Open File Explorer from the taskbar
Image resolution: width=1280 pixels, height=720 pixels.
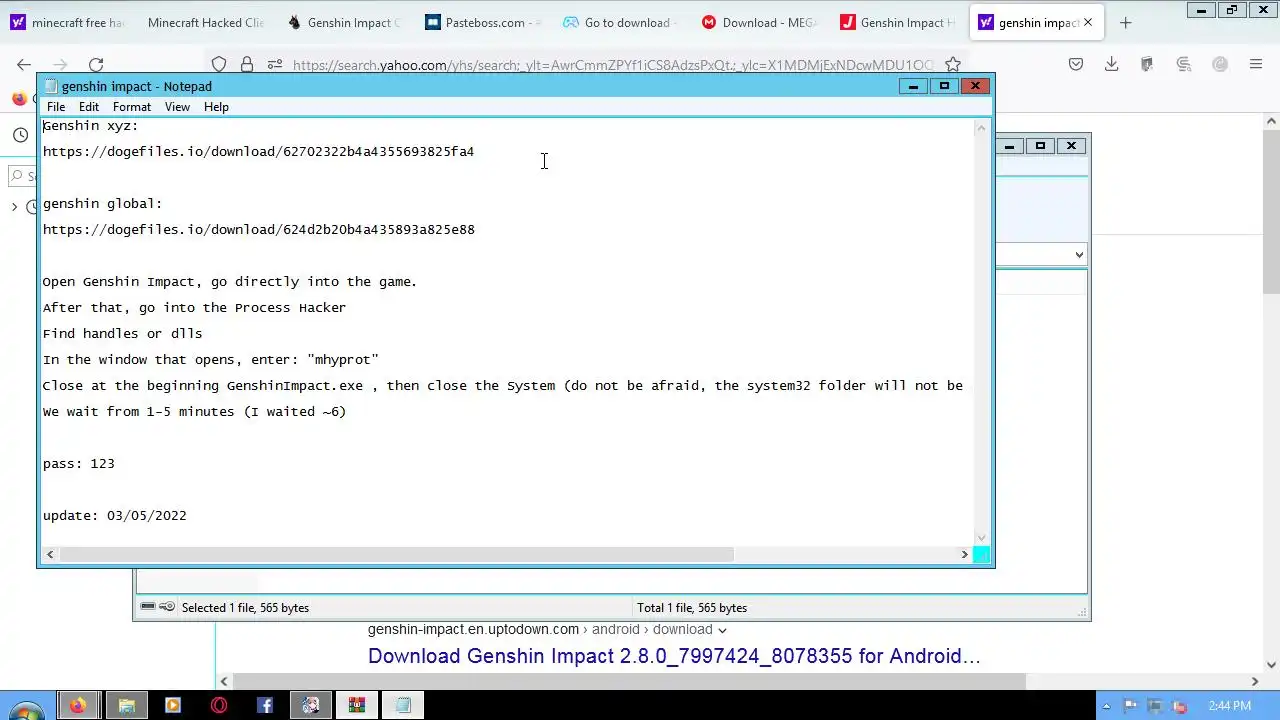[x=126, y=706]
